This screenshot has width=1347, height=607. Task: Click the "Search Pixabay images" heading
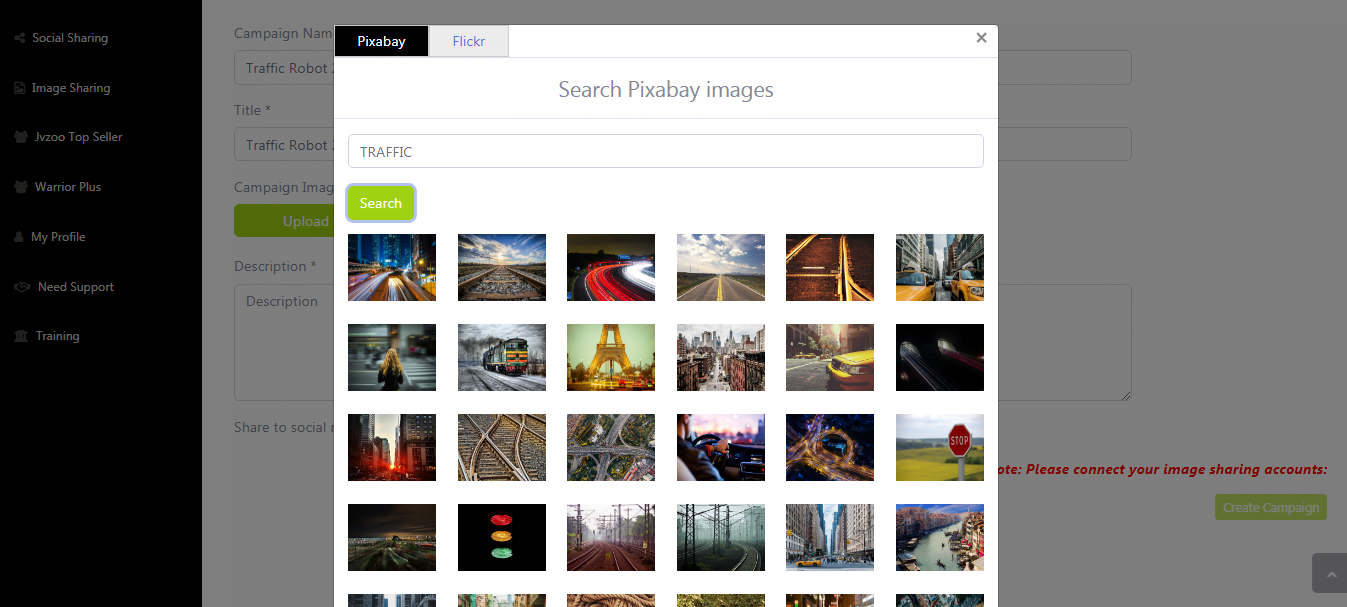point(666,90)
